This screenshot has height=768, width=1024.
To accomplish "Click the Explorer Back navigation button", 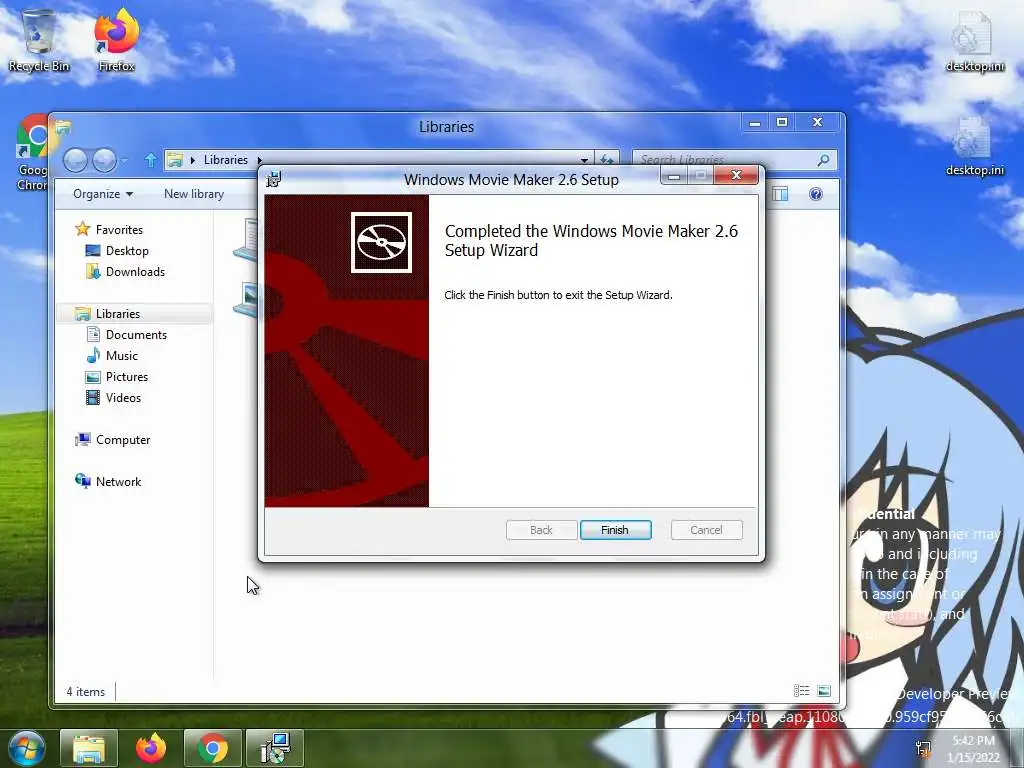I will coord(75,160).
